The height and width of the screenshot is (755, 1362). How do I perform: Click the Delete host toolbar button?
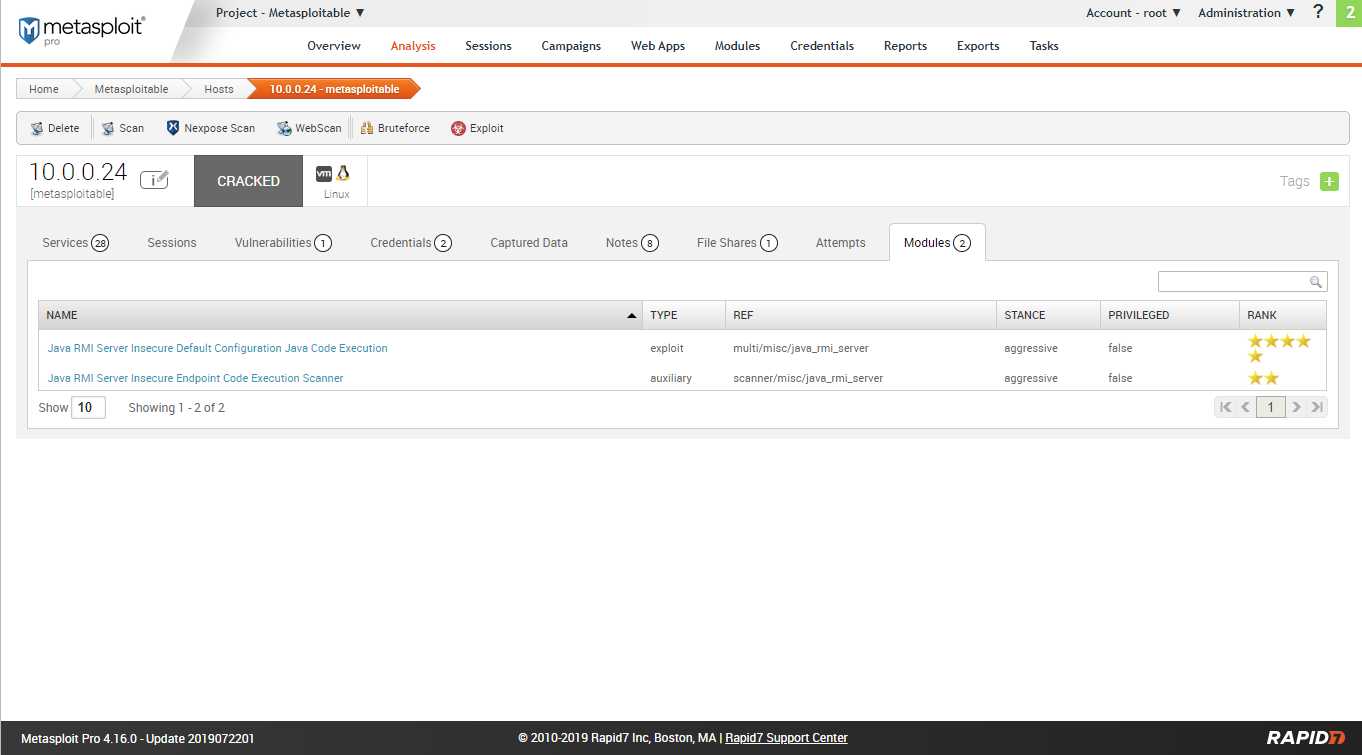point(55,128)
